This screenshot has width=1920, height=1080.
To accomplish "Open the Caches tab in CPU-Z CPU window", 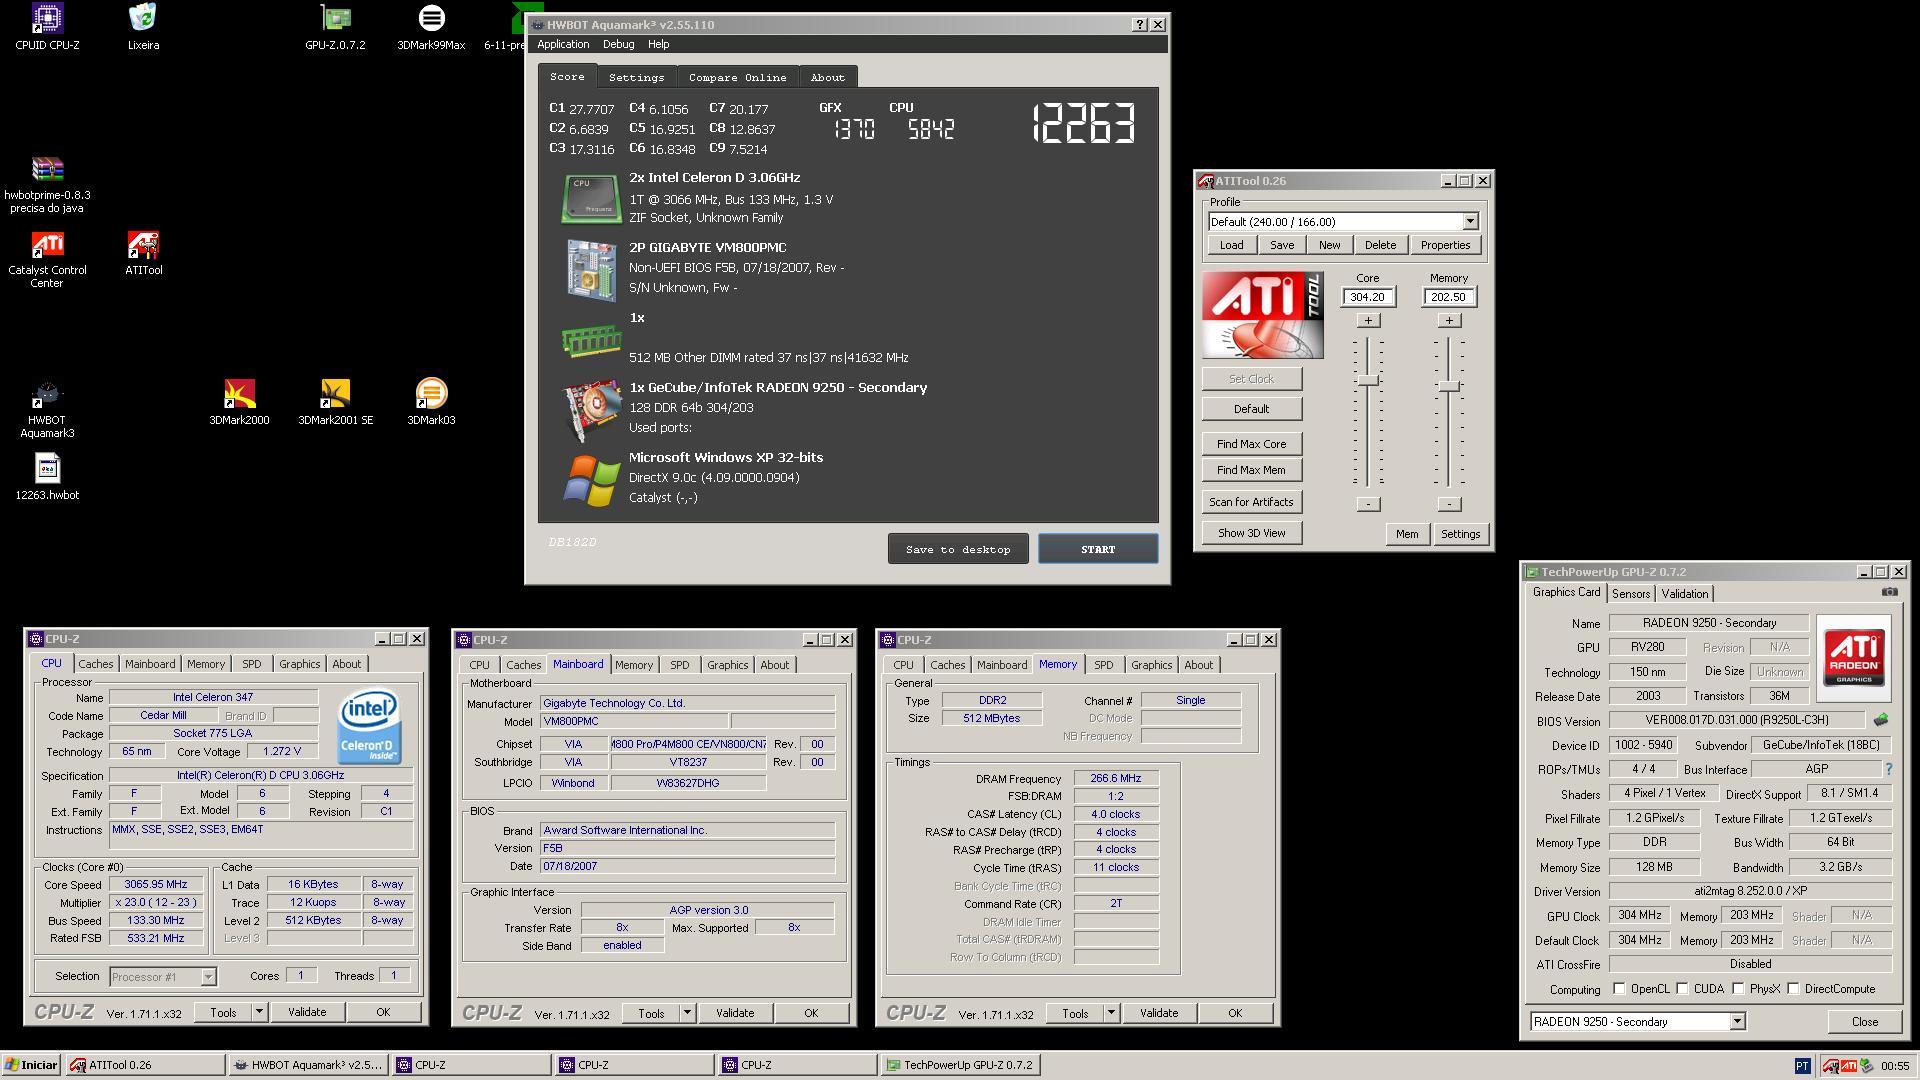I will coord(96,664).
